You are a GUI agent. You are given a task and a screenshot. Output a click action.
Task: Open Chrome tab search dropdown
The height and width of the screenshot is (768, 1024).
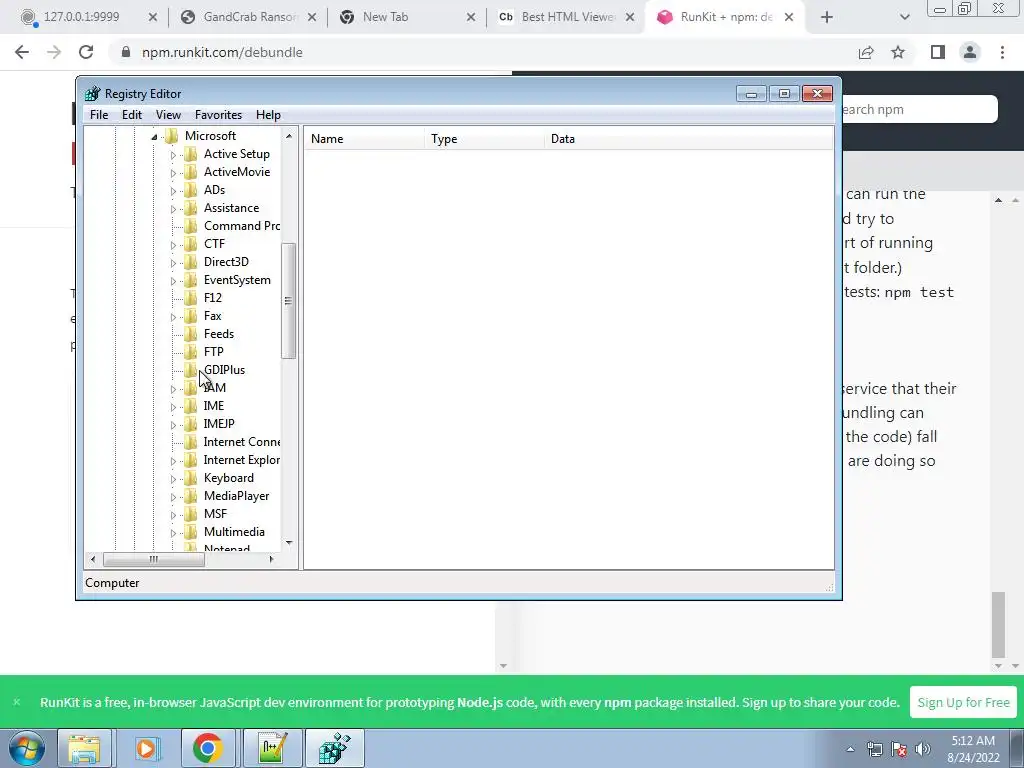(904, 18)
